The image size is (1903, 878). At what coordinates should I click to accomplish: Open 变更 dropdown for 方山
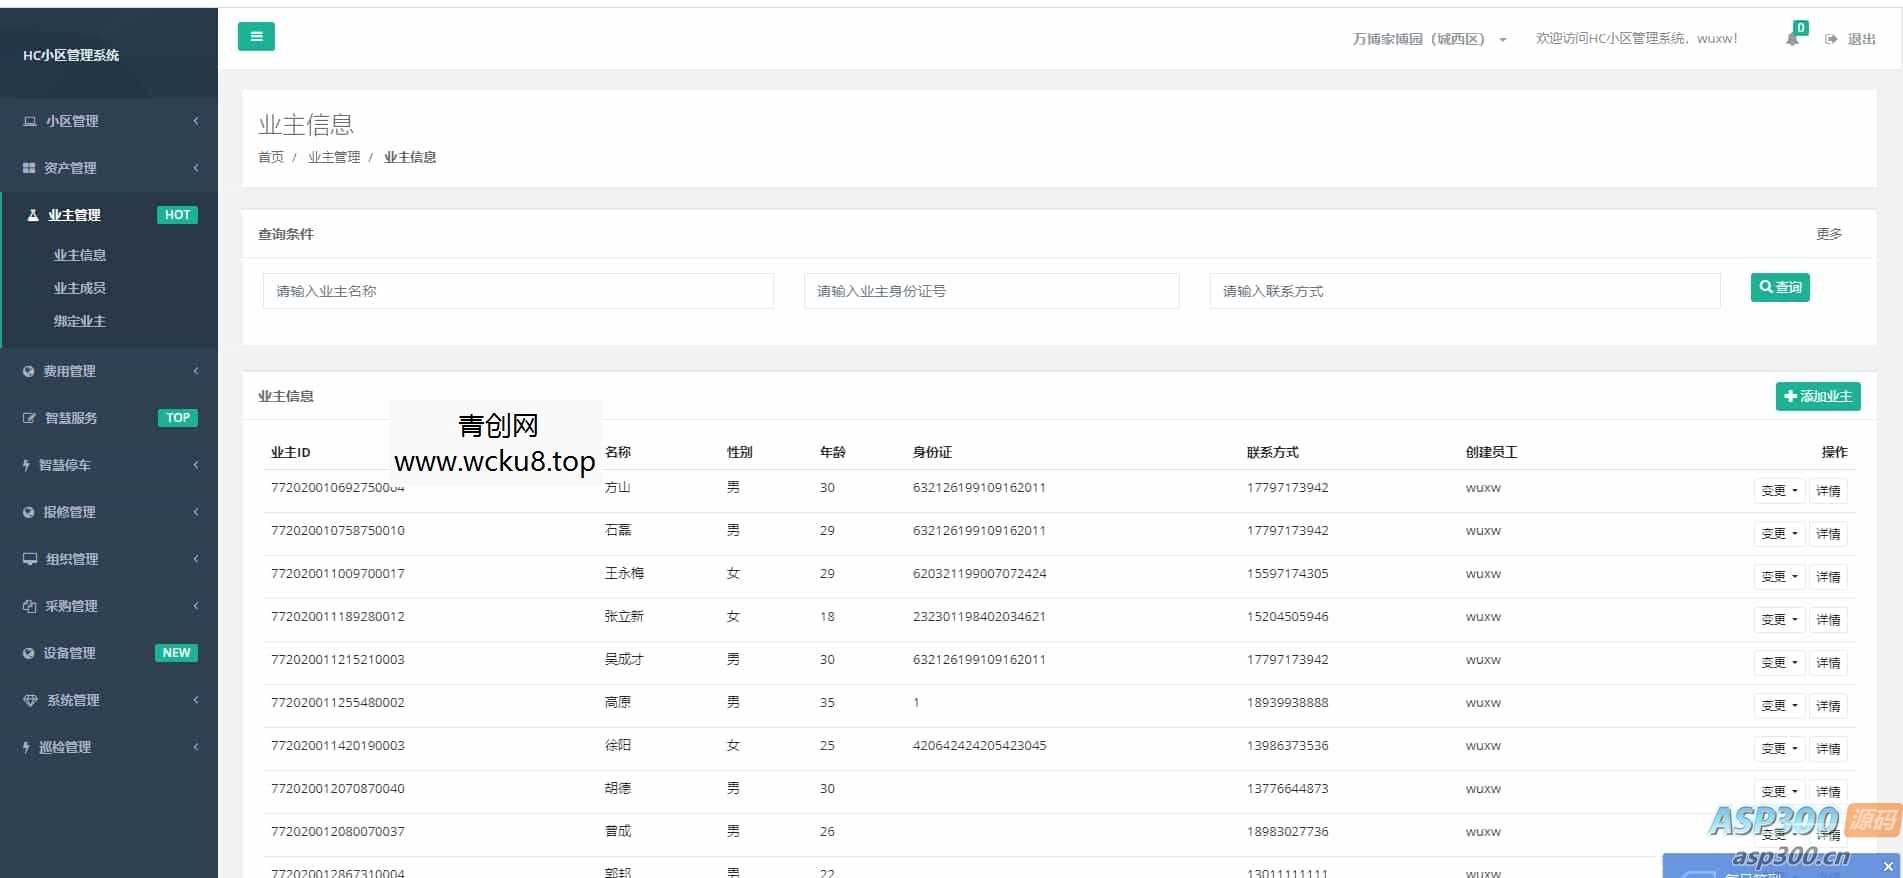pos(1779,491)
